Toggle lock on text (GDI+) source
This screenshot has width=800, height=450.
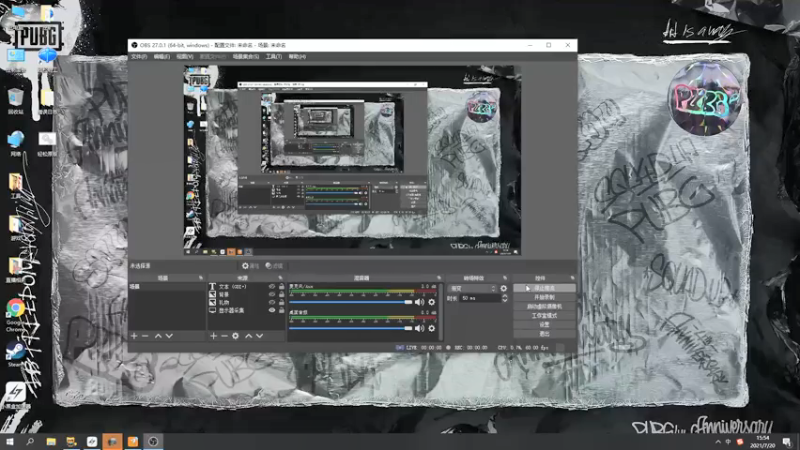(x=281, y=287)
